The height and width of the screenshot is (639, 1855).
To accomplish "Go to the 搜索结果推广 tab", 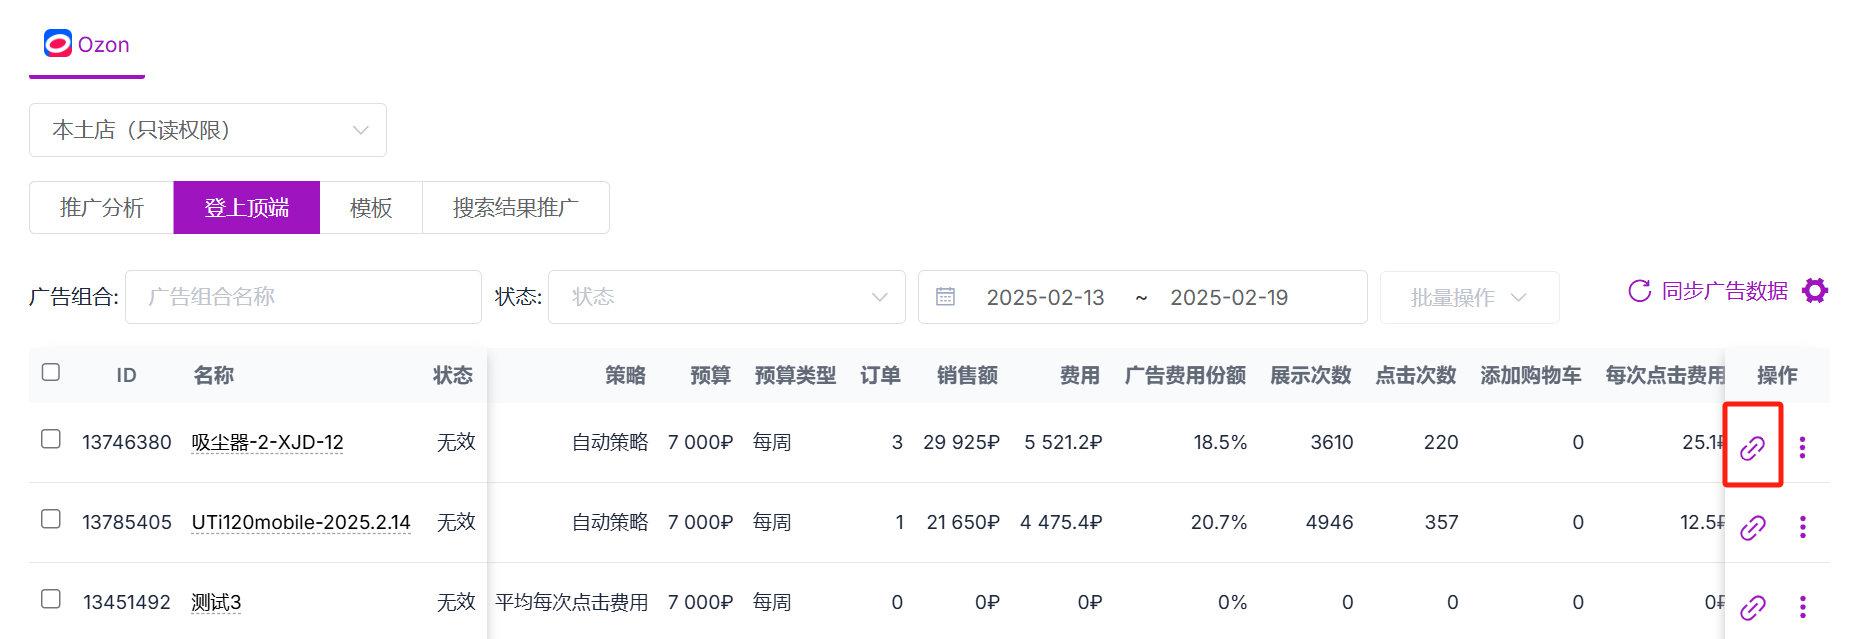I will point(516,207).
